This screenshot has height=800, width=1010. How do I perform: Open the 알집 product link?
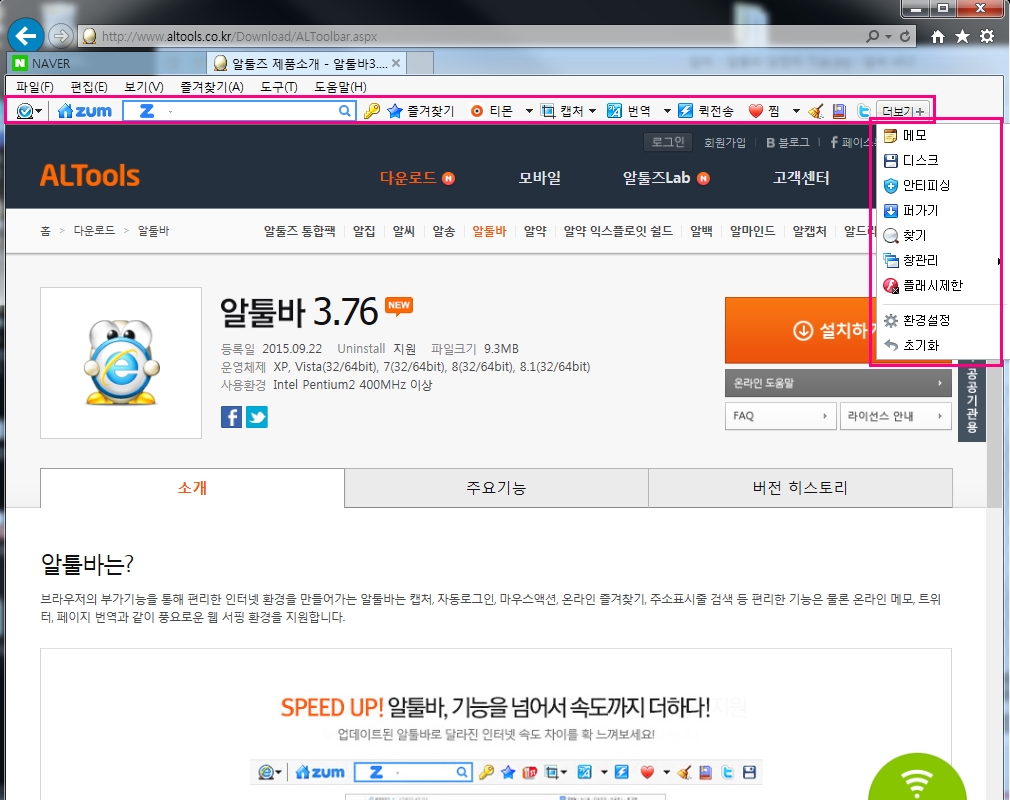364,231
